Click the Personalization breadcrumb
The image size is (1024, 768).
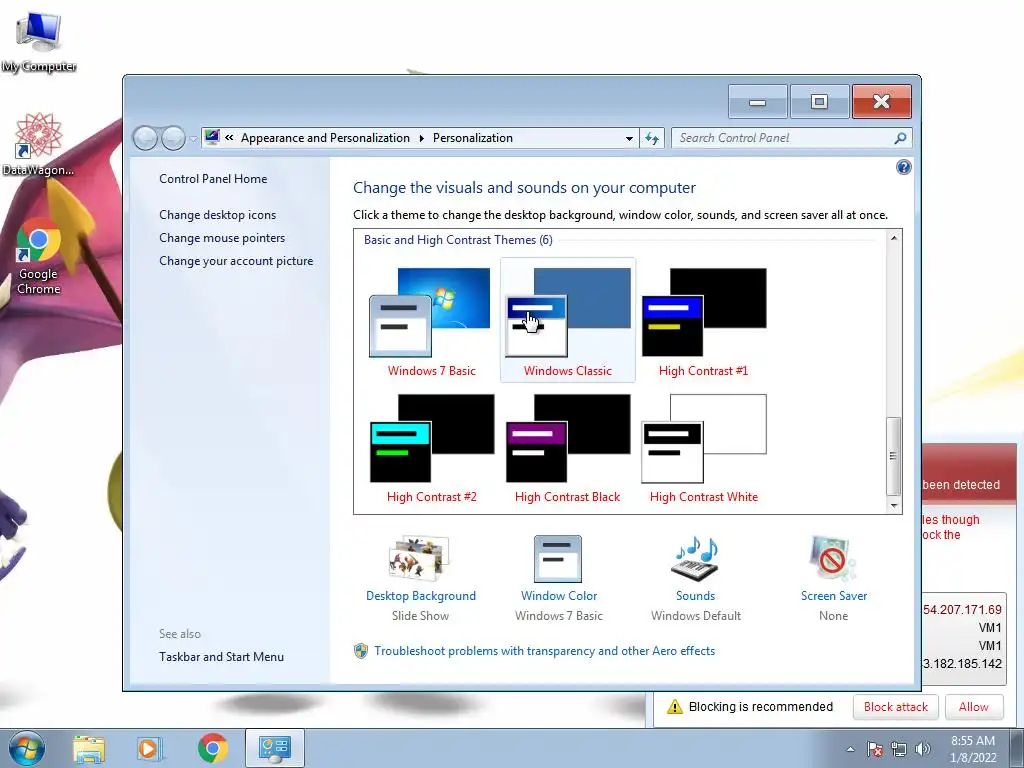(x=473, y=138)
